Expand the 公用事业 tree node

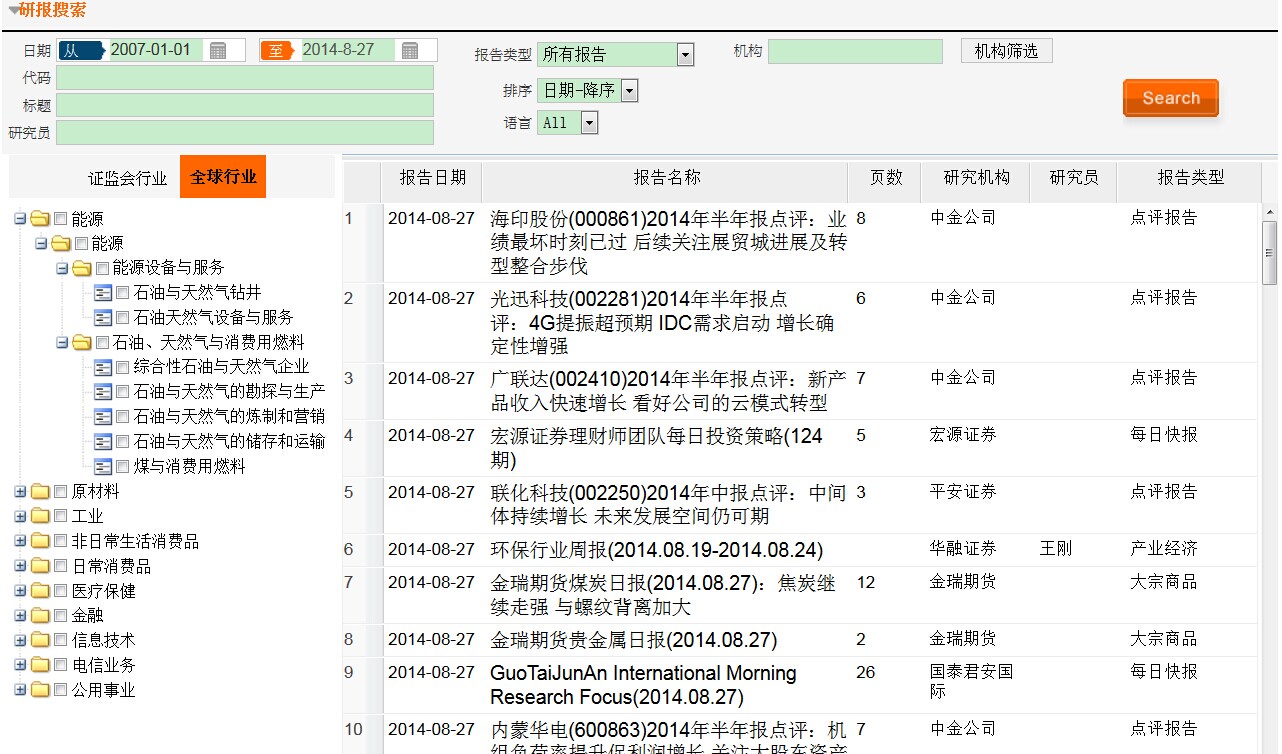pyautogui.click(x=20, y=689)
